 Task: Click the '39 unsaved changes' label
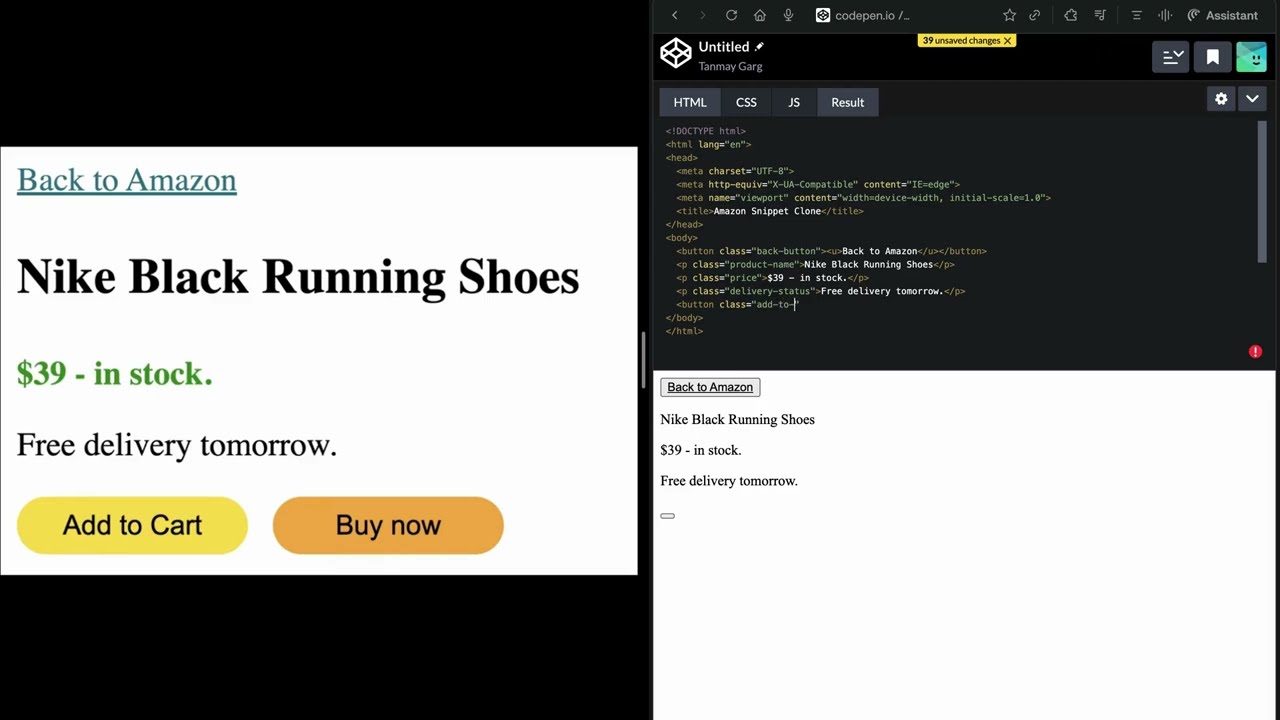(x=961, y=40)
